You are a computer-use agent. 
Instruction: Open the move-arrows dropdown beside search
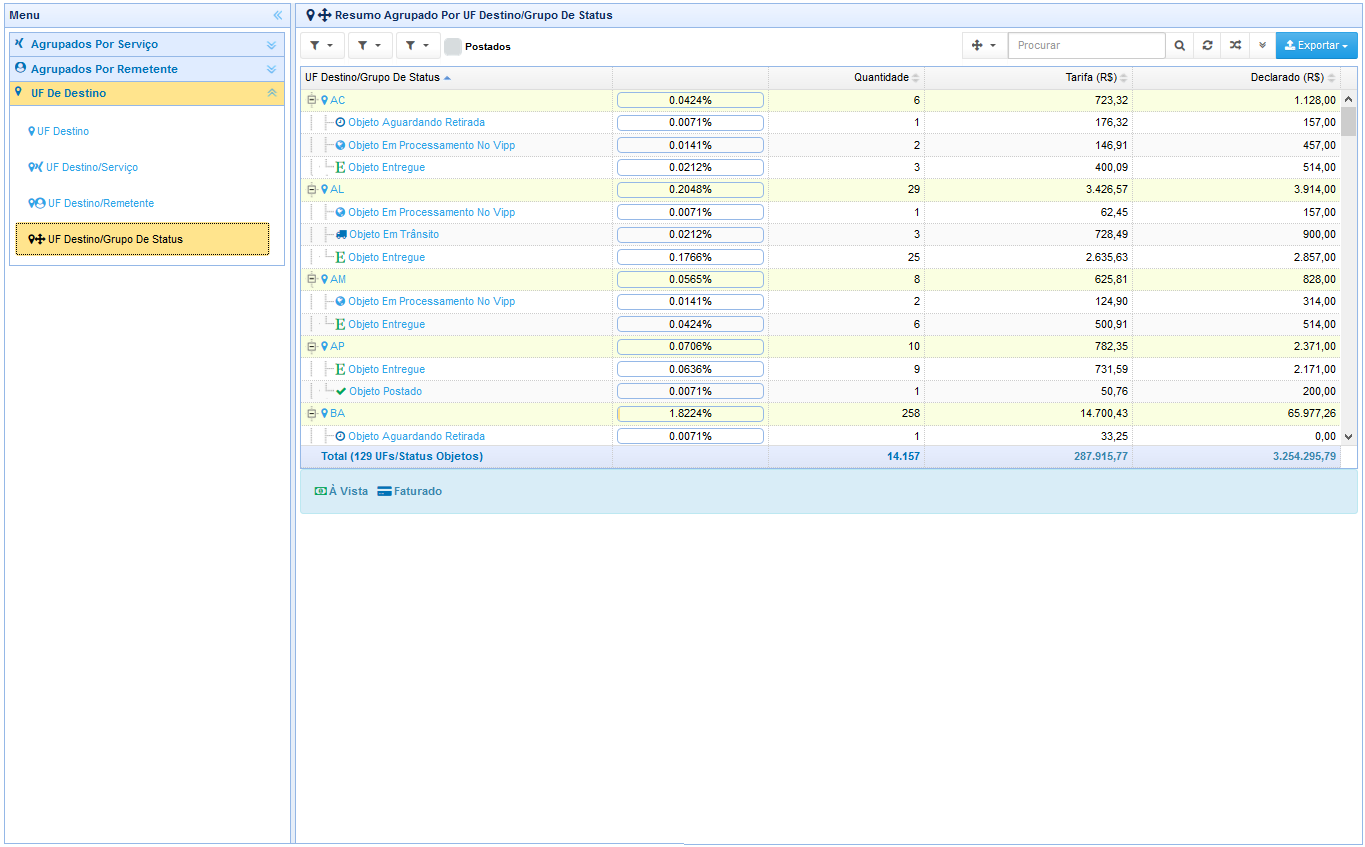coord(984,46)
